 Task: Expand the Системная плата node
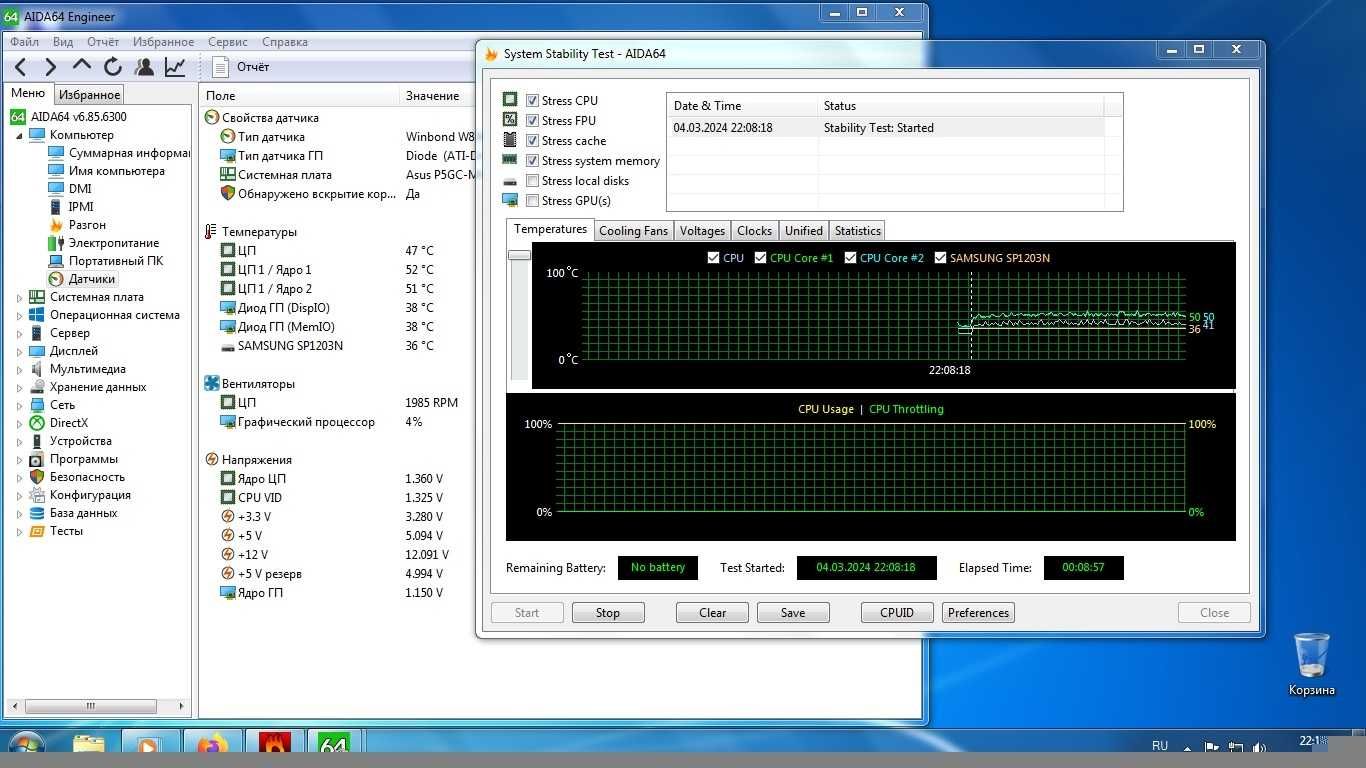pos(19,297)
